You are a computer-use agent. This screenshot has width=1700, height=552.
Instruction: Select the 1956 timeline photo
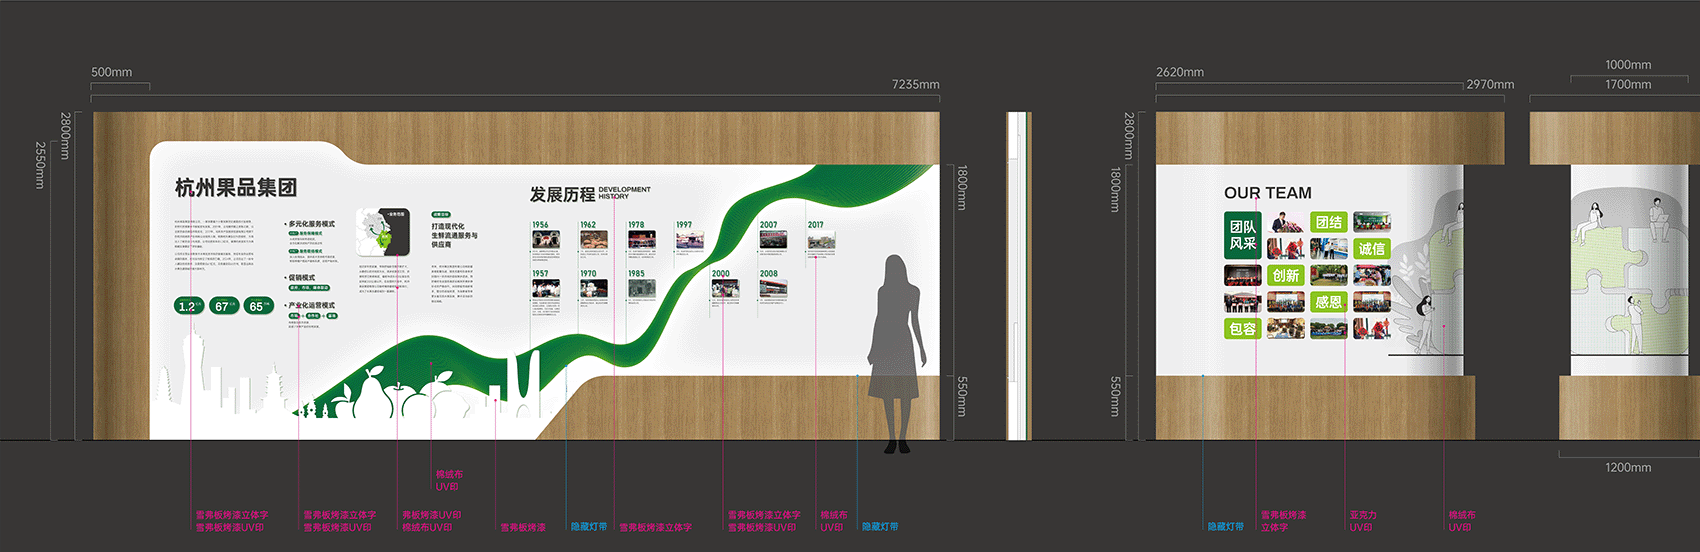click(x=545, y=241)
